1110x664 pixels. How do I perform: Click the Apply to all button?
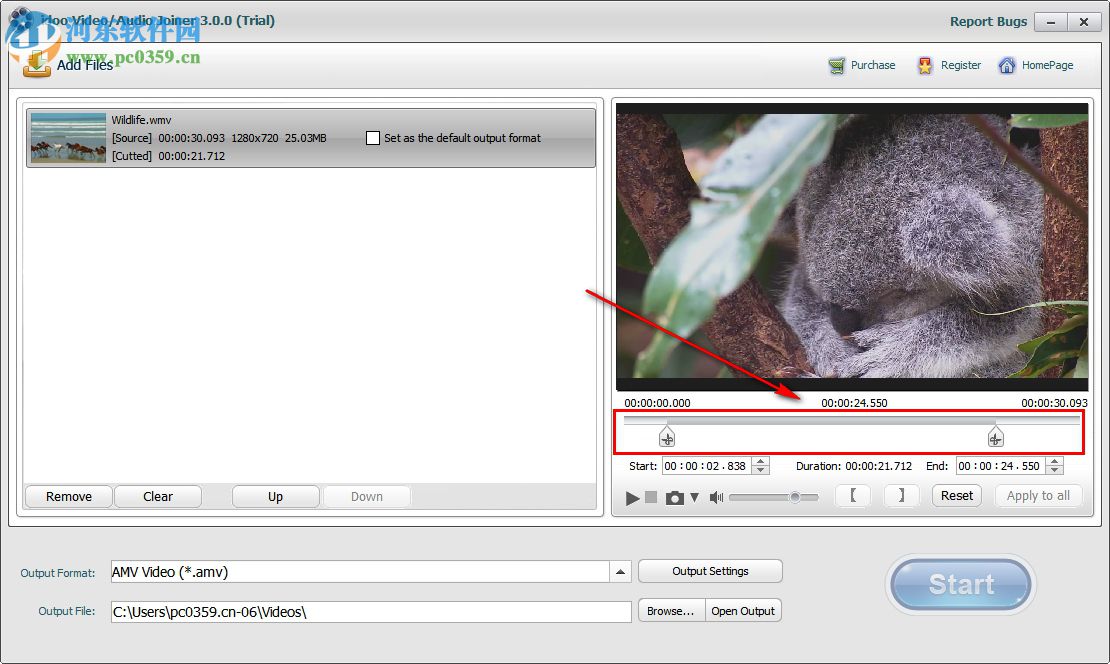1039,496
